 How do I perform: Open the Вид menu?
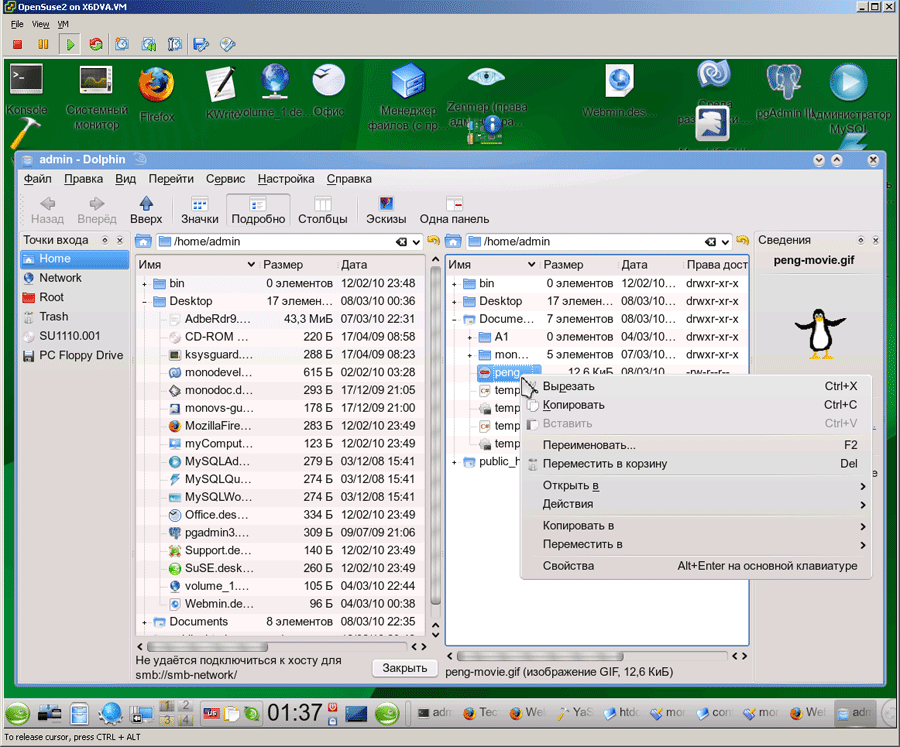(125, 179)
